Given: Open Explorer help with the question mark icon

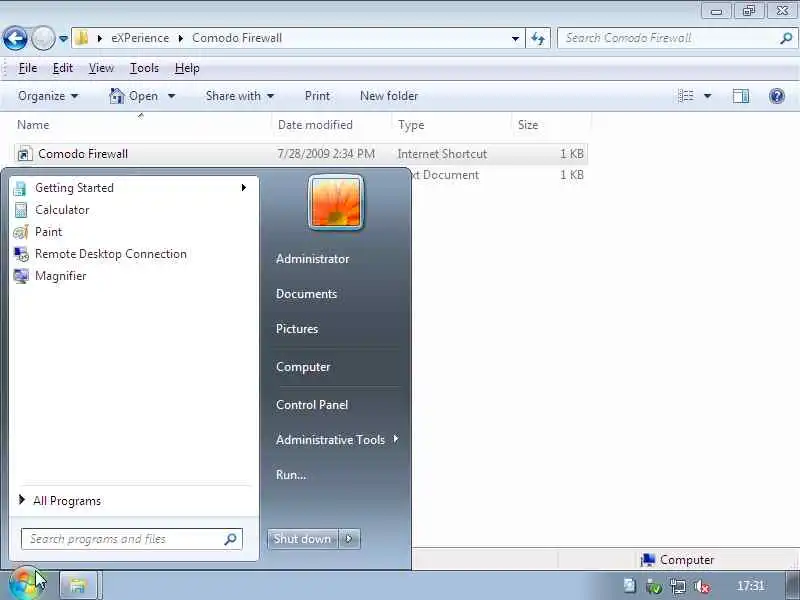Looking at the screenshot, I should pos(777,96).
